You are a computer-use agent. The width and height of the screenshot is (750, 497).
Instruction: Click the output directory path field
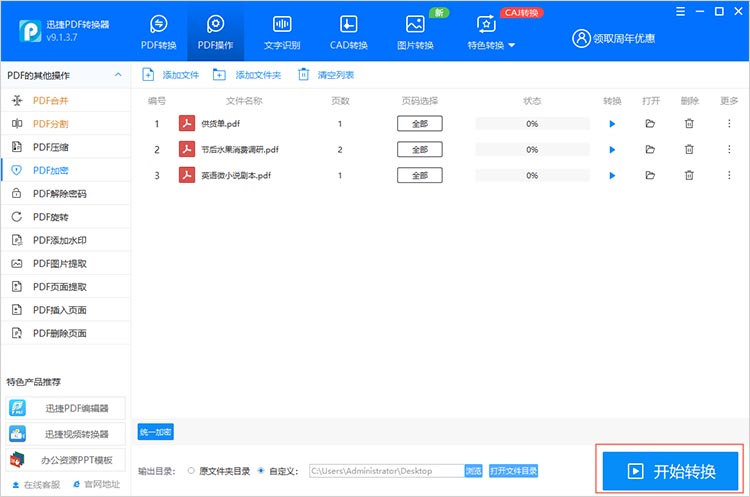[x=386, y=471]
